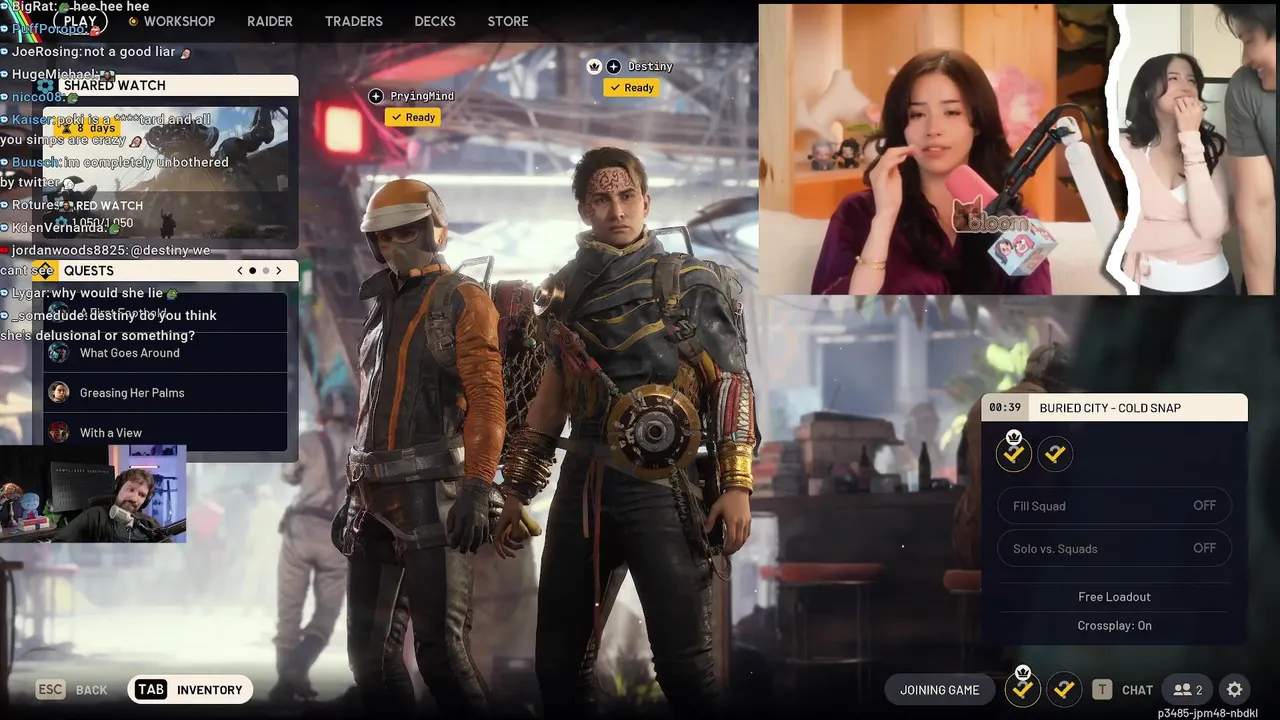Click the JOINING GAME button
The height and width of the screenshot is (720, 1280).
(940, 690)
